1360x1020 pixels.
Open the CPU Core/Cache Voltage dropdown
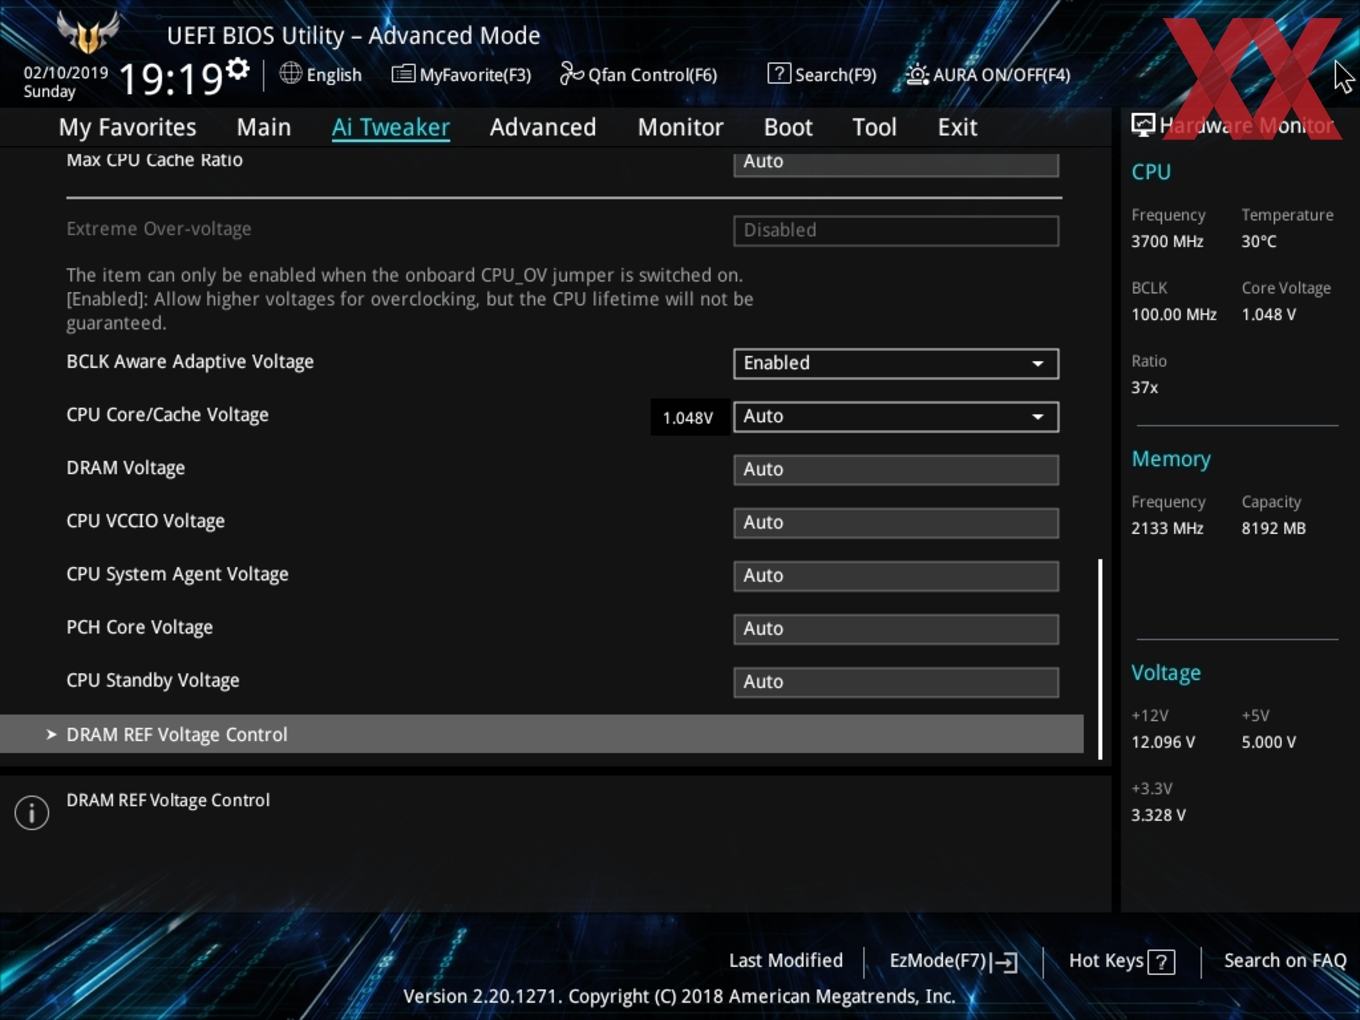click(x=896, y=416)
